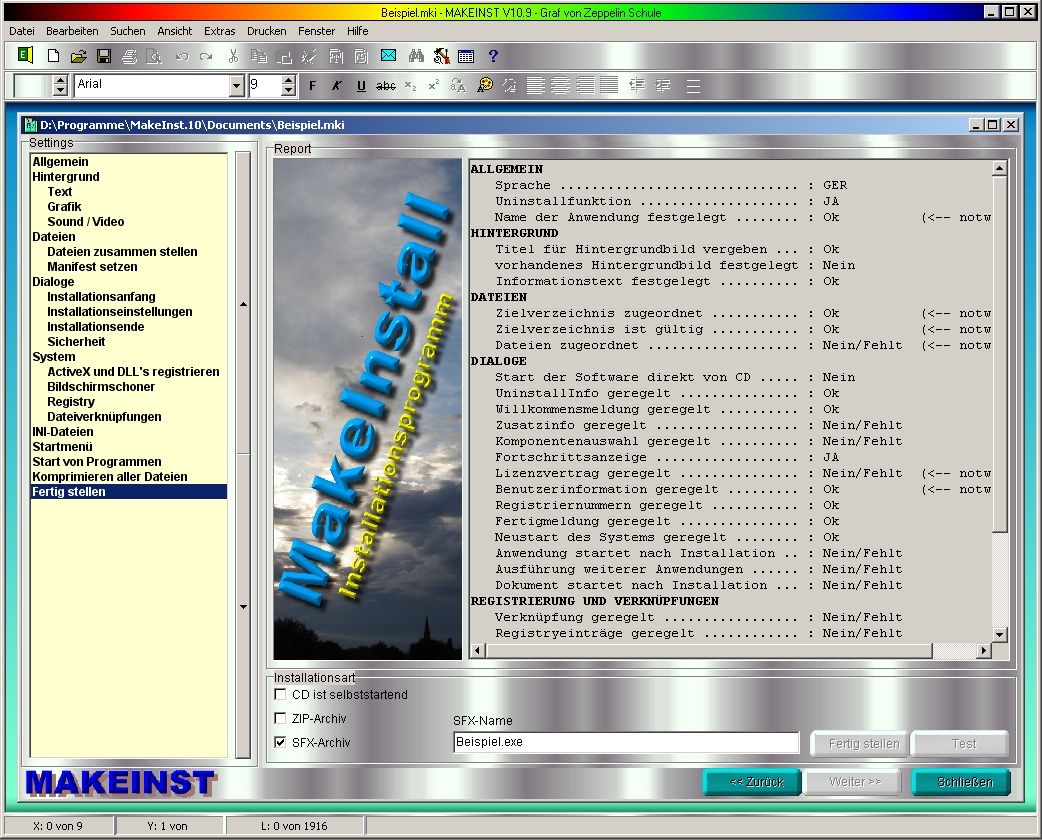Click the bullet list icon
This screenshot has width=1042, height=840.
coord(693,86)
